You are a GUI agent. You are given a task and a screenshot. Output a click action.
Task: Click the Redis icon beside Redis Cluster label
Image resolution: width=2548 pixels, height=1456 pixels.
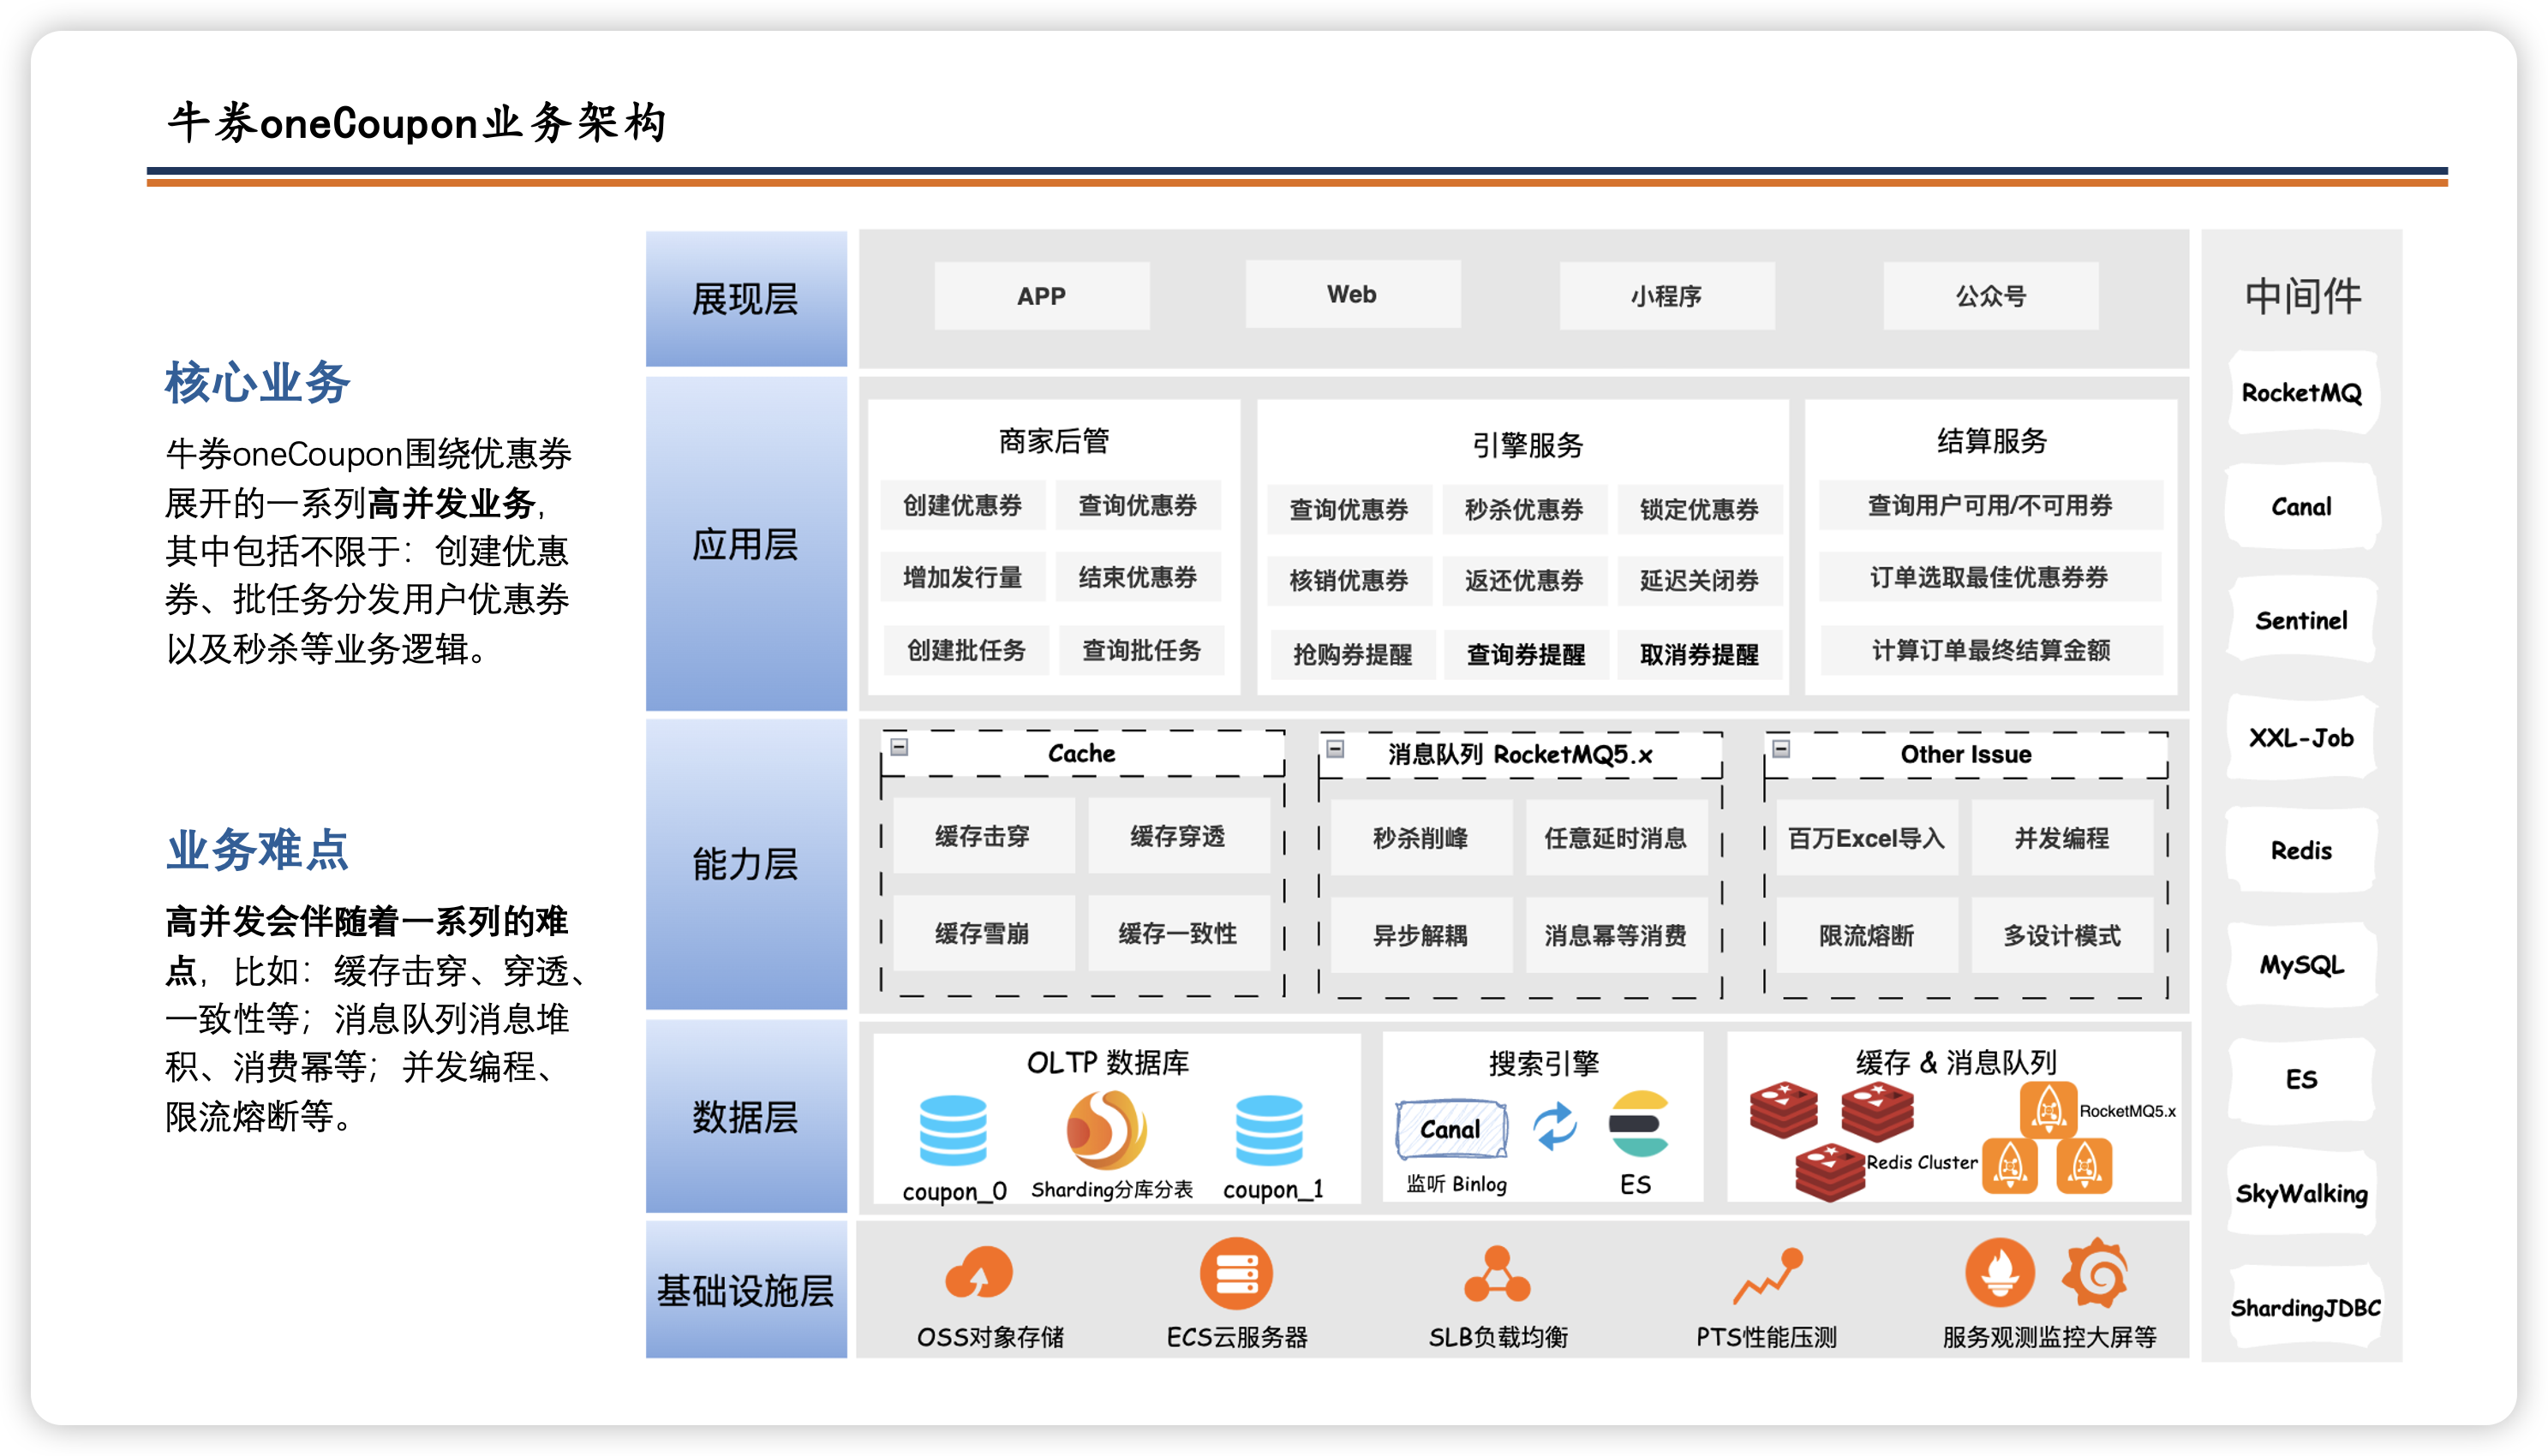[x=1829, y=1172]
